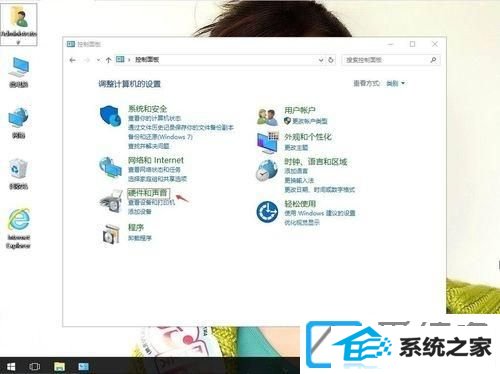The image size is (500, 374).
Task: Go up one level with up arrow
Action: click(x=108, y=60)
